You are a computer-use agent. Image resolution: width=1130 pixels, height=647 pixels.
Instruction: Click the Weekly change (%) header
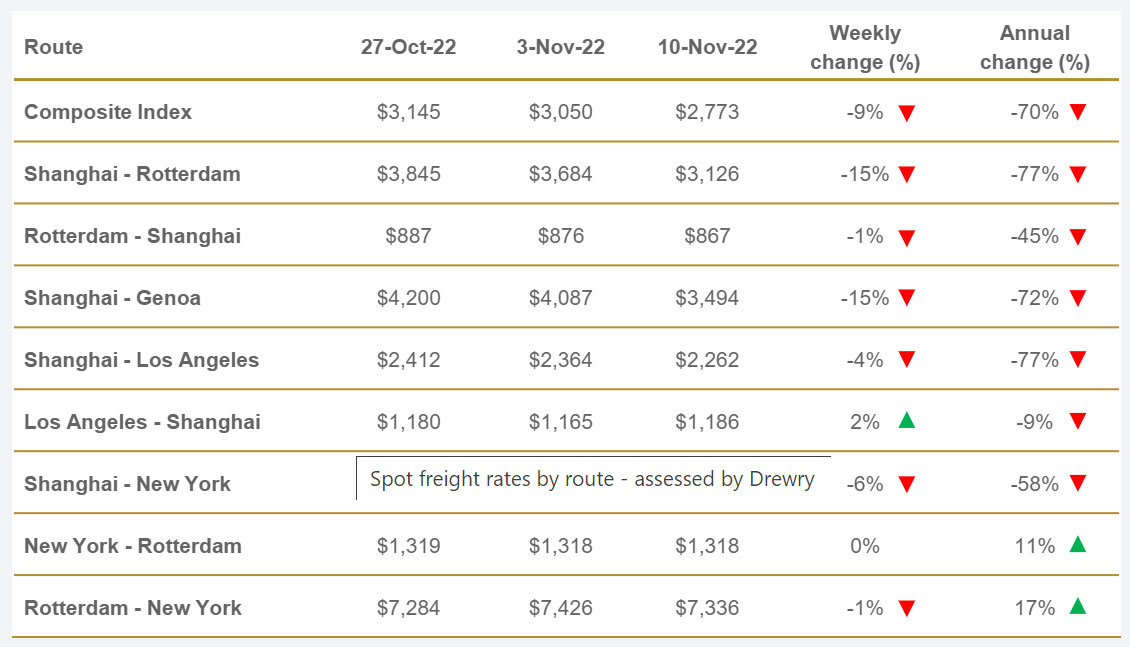point(865,47)
